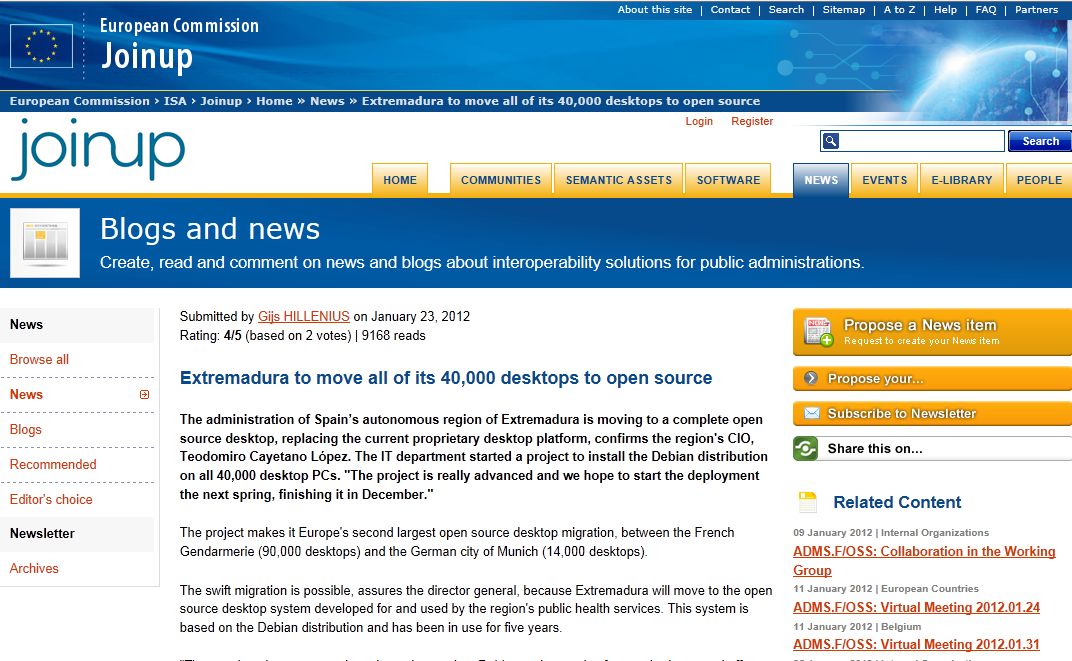Screen dimensions: 1072x661
Task: Click the European Commission Joinup header title
Action: tap(179, 44)
